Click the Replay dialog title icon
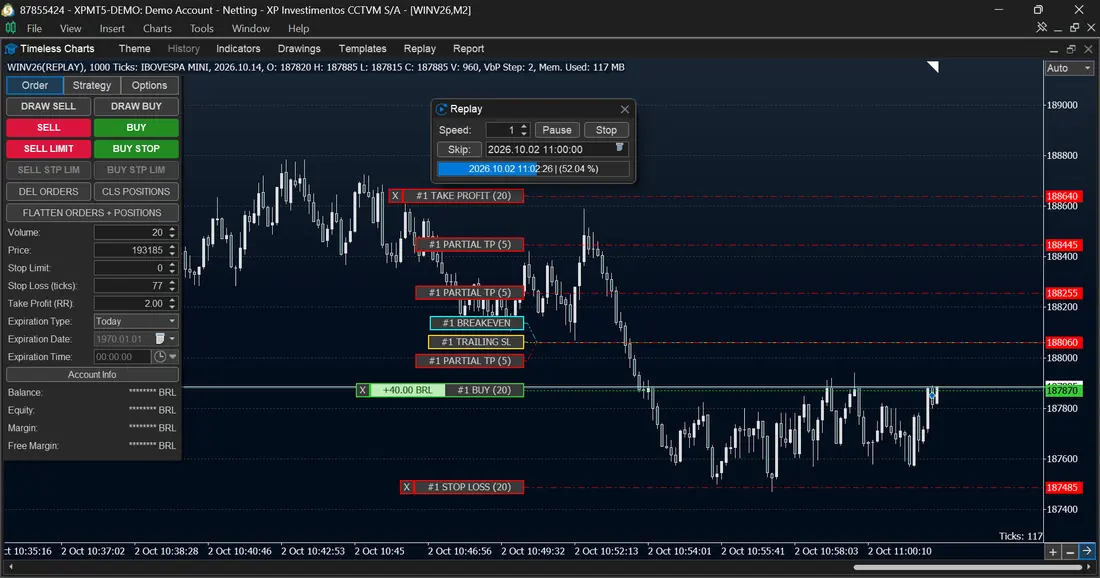The image size is (1100, 578). point(441,109)
